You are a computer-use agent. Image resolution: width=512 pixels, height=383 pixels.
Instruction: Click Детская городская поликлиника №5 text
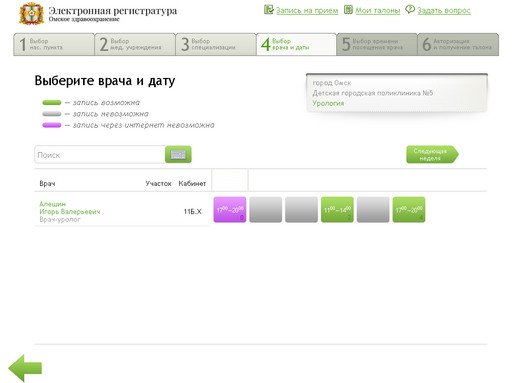(x=373, y=93)
